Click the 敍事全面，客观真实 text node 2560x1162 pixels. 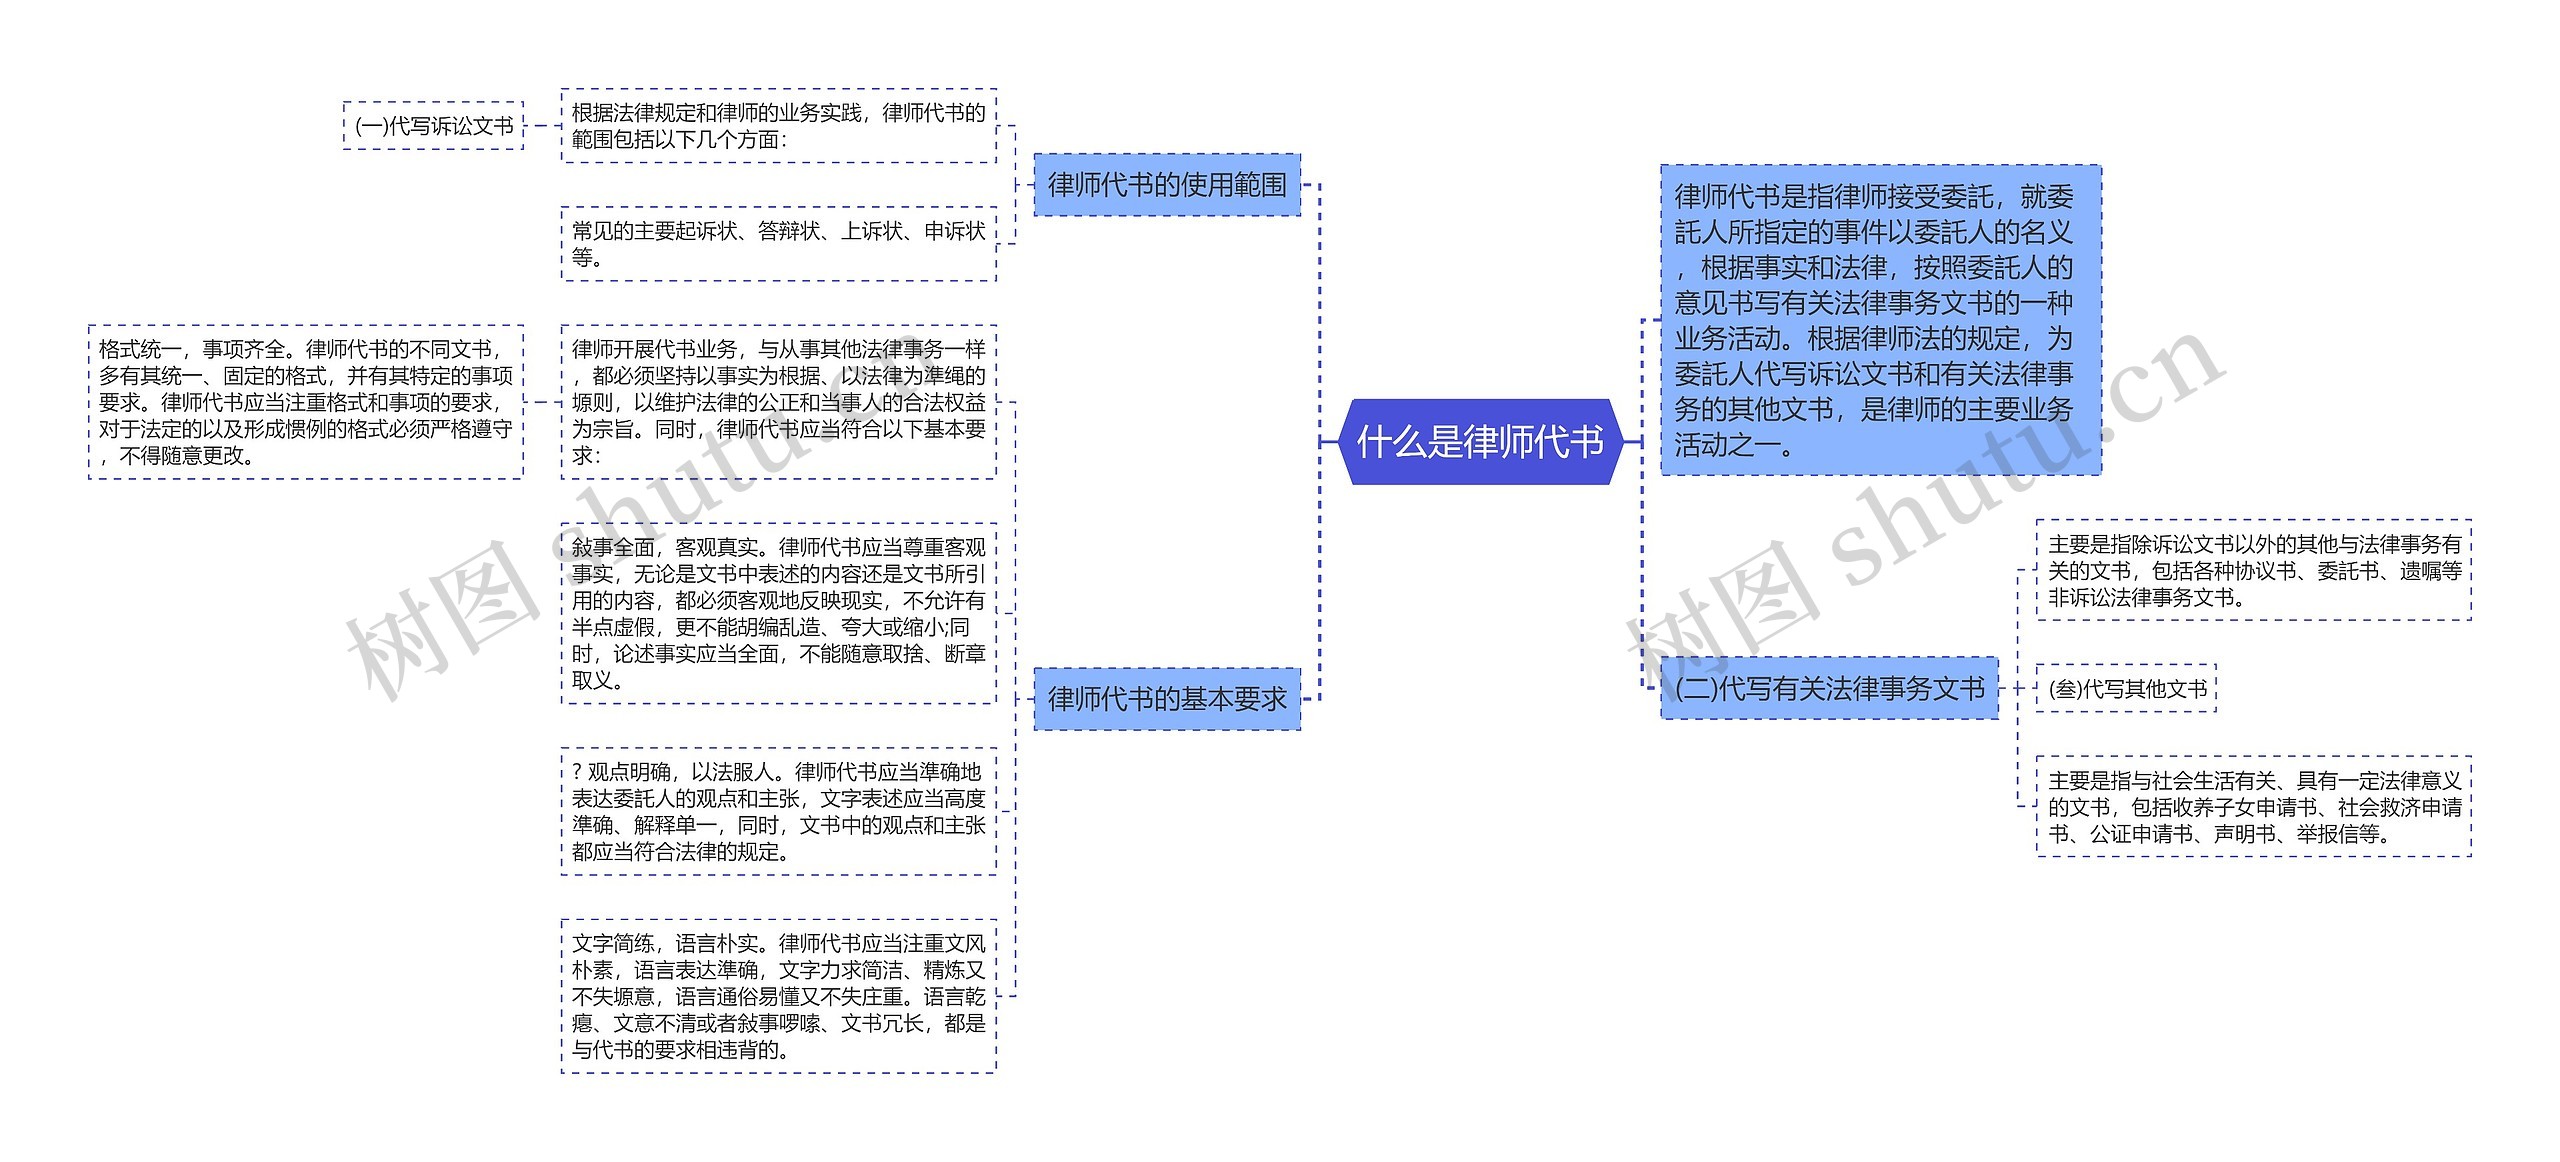pyautogui.click(x=778, y=613)
